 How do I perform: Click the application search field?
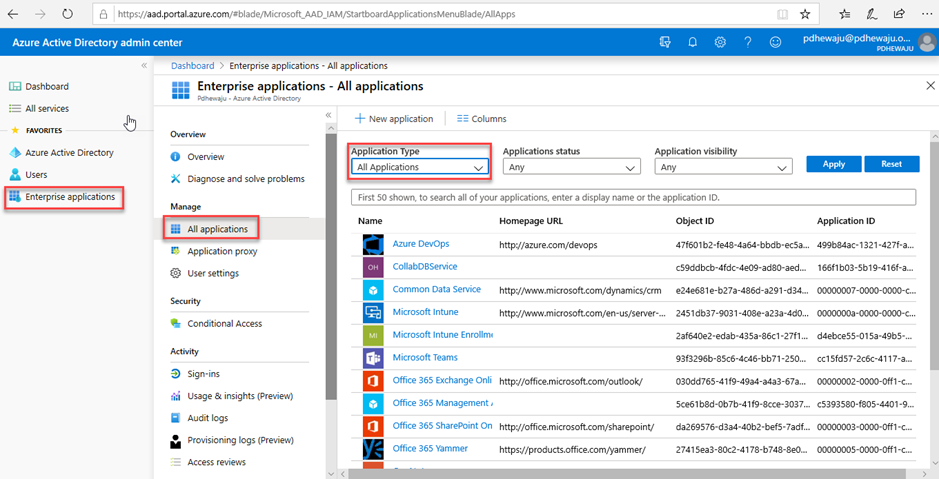634,198
